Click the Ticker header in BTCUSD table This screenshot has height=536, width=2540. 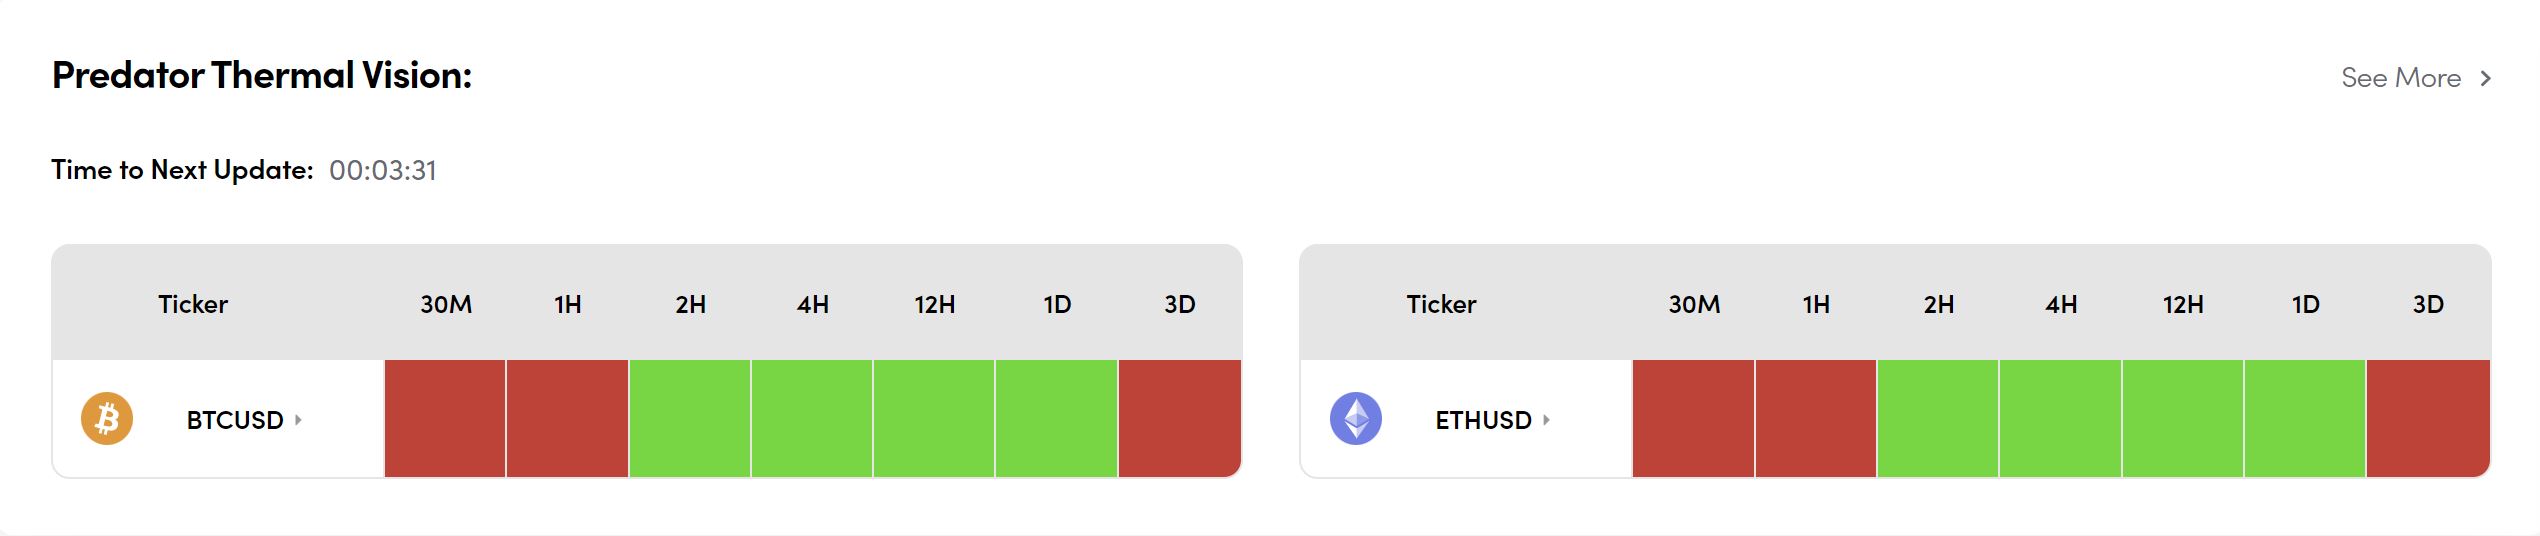193,304
